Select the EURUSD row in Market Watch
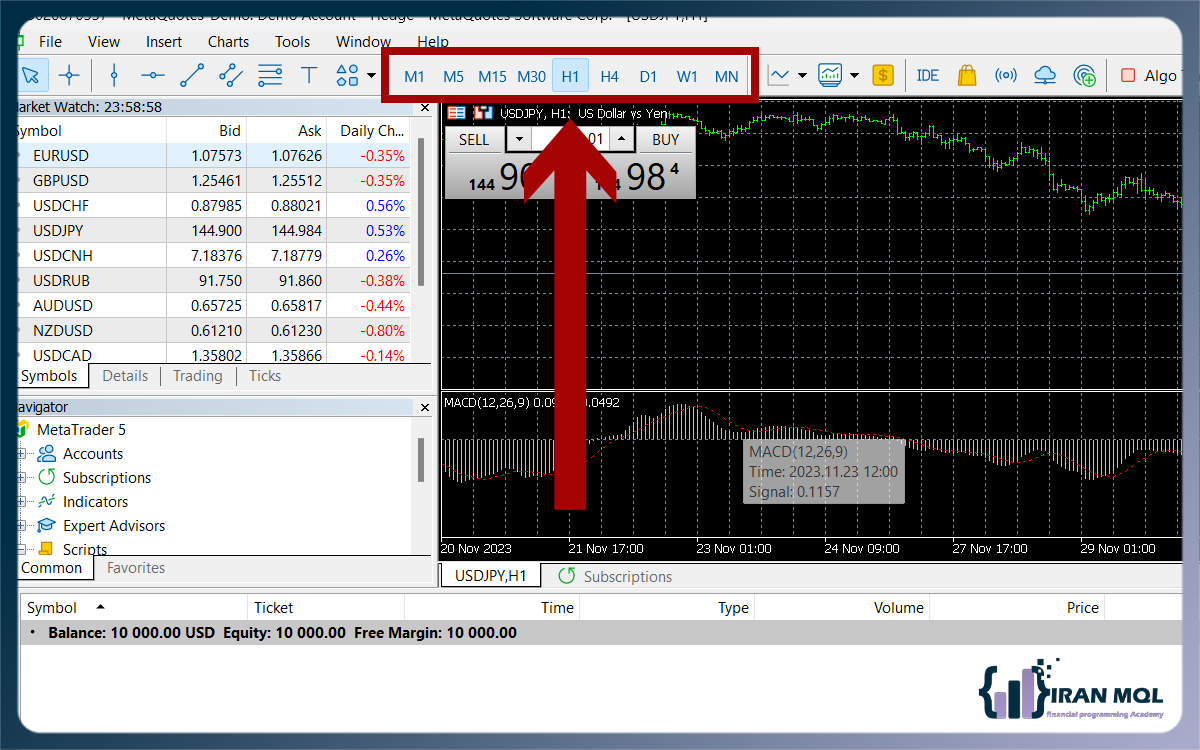Screen dimensions: 1200x750 (214, 156)
